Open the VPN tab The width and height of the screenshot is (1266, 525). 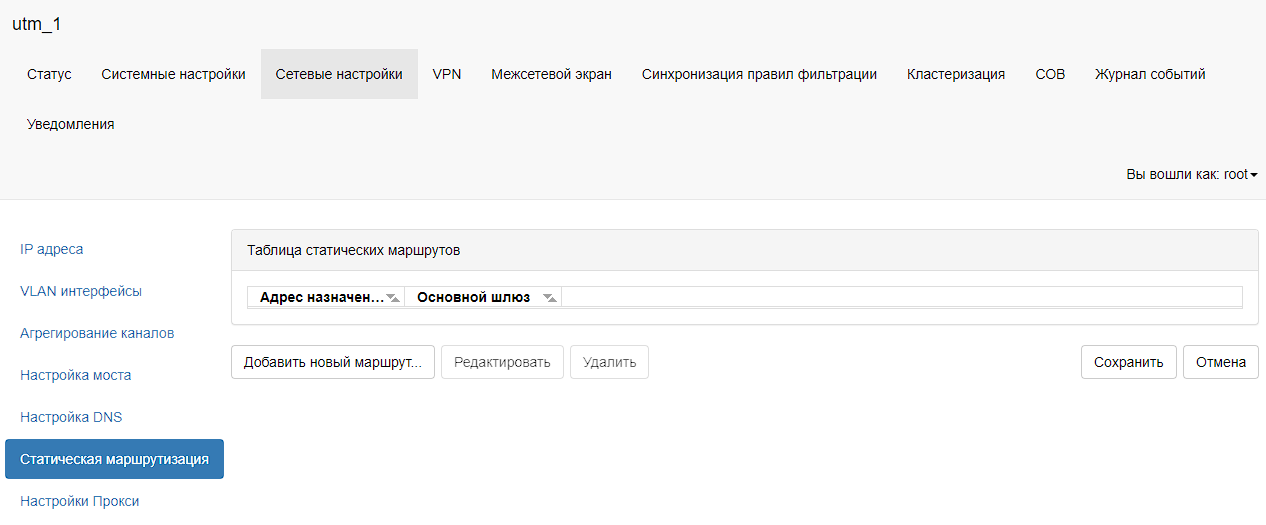pyautogui.click(x=447, y=74)
